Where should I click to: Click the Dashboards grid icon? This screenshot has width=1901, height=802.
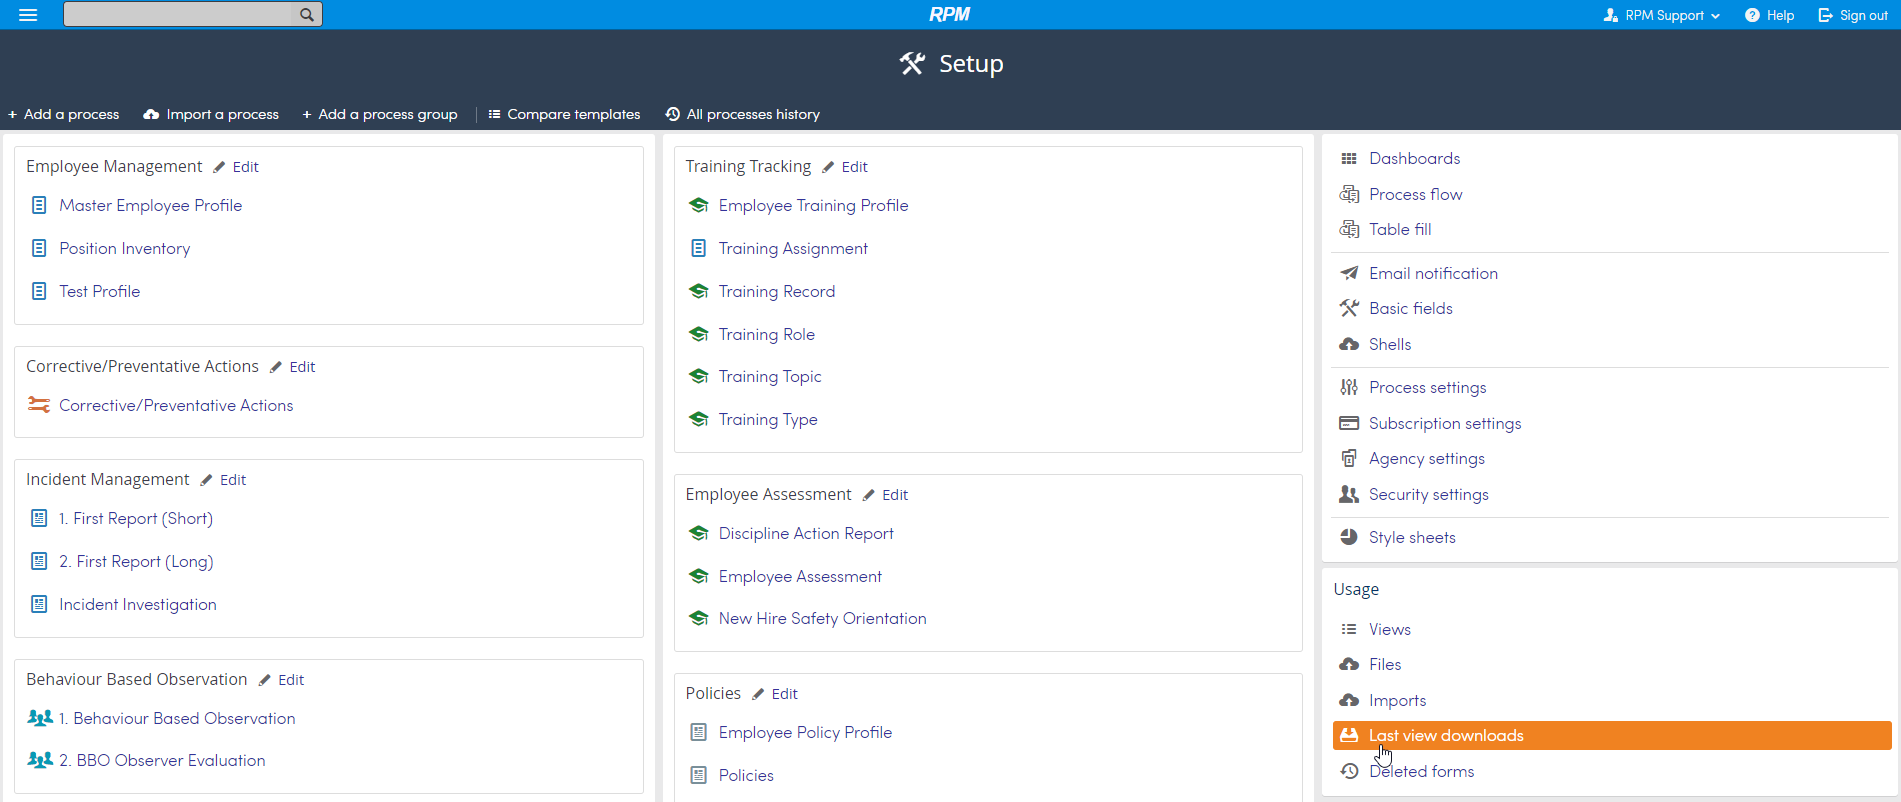(x=1349, y=158)
